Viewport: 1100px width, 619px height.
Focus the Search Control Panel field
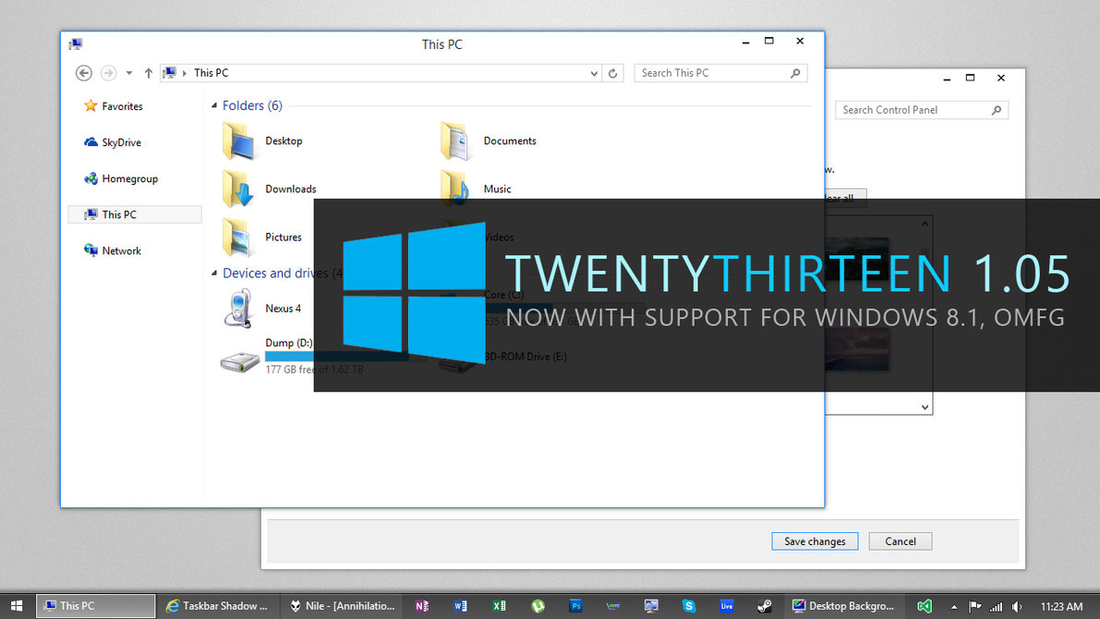pyautogui.click(x=921, y=110)
